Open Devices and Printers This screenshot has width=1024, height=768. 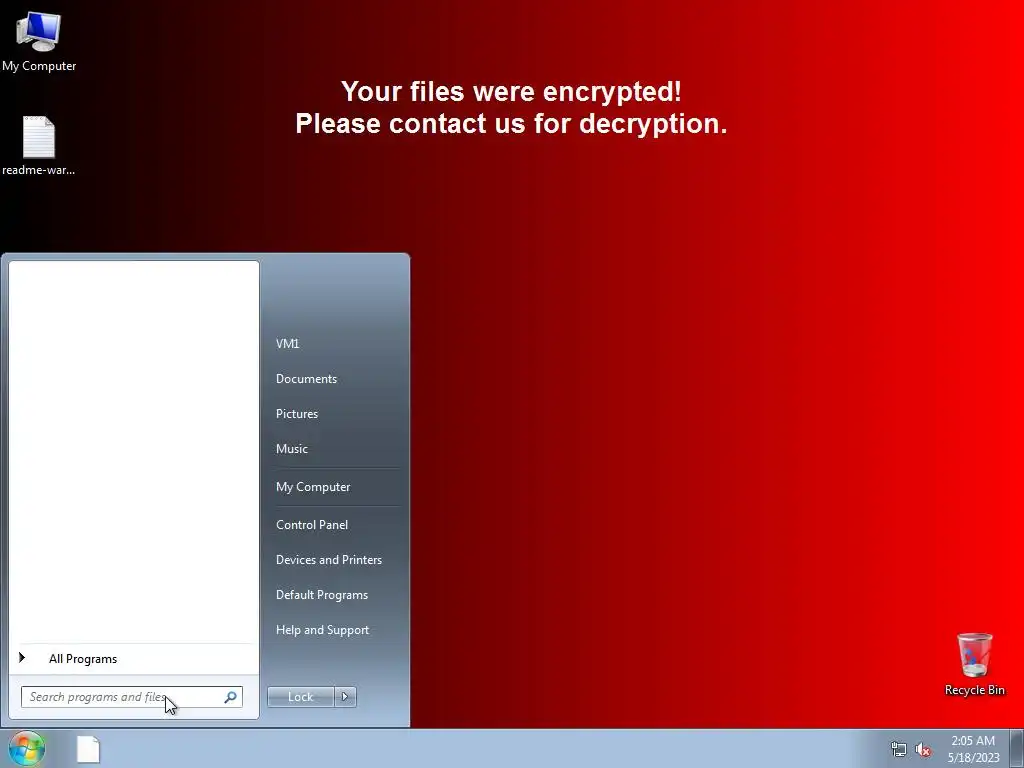click(x=328, y=560)
